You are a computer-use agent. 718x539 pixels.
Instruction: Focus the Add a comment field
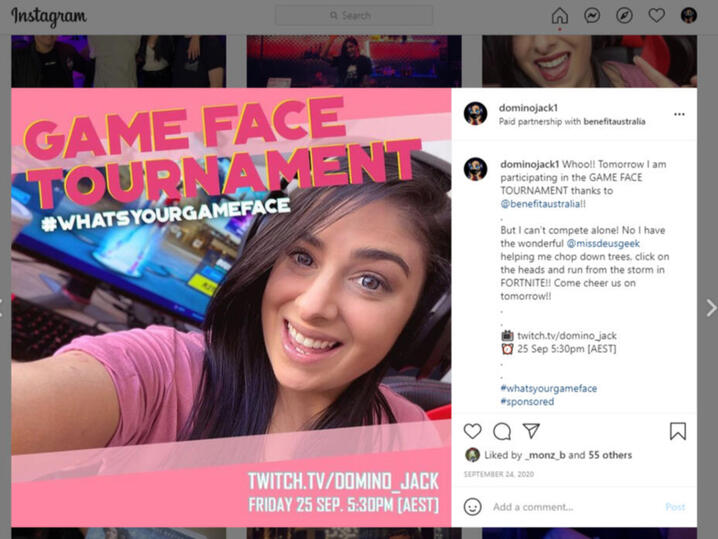575,507
